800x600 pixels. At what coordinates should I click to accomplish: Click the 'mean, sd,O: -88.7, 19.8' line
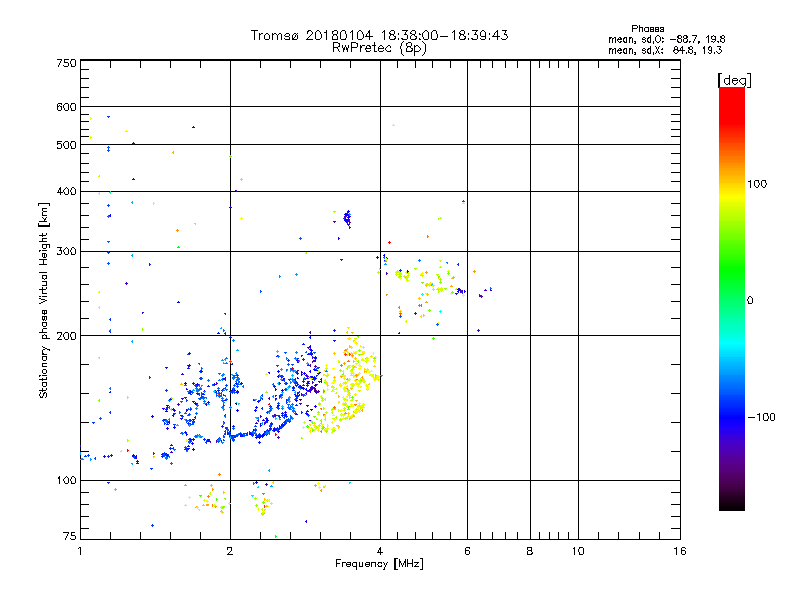click(666, 39)
